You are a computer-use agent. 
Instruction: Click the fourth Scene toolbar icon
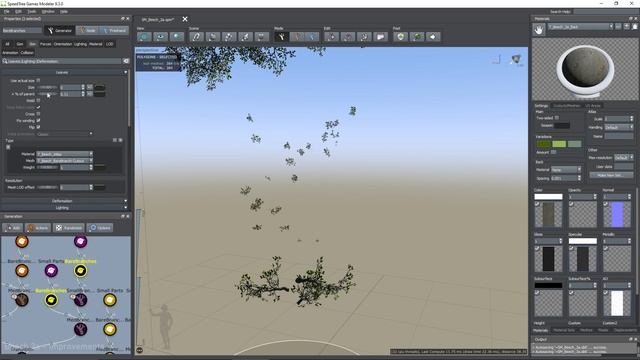coord(245,37)
